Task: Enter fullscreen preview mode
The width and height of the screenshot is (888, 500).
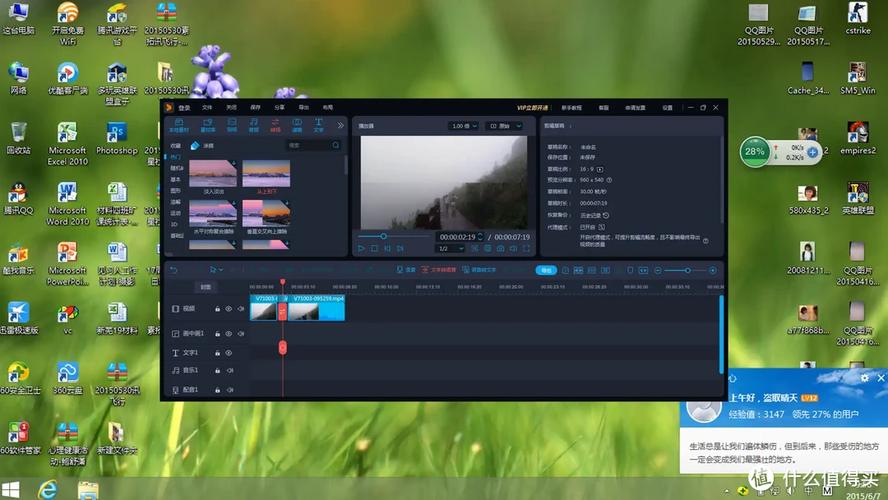Action: (x=526, y=249)
